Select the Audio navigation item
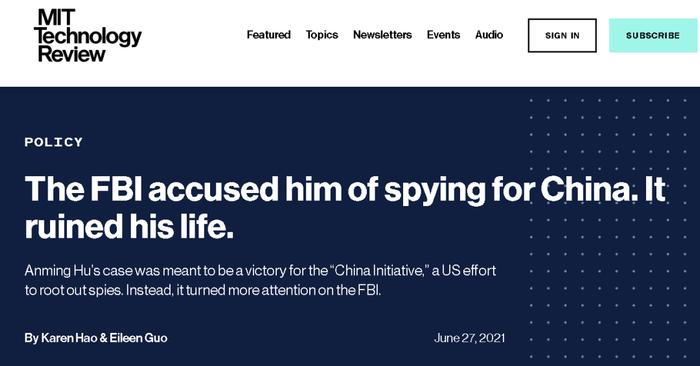 (x=489, y=35)
